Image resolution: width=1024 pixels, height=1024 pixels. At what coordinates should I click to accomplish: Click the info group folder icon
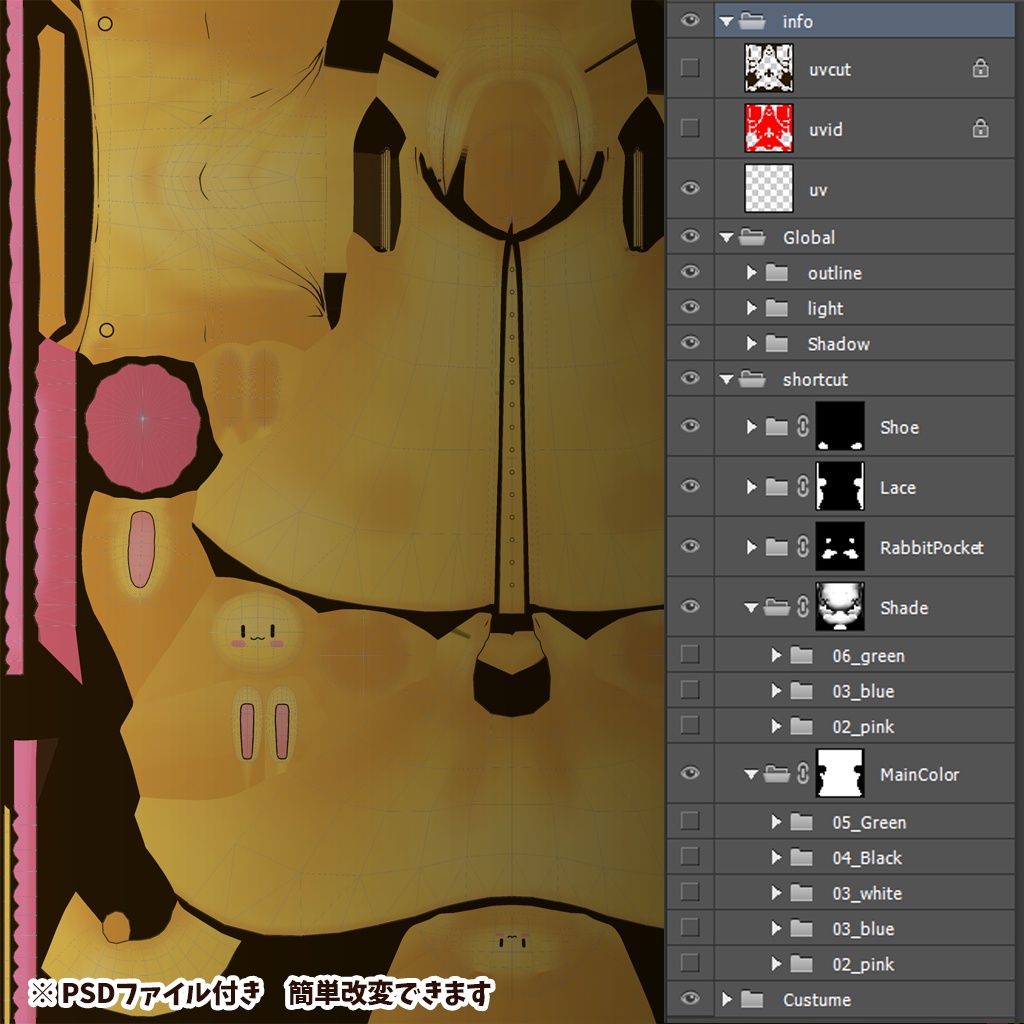pyautogui.click(x=752, y=21)
